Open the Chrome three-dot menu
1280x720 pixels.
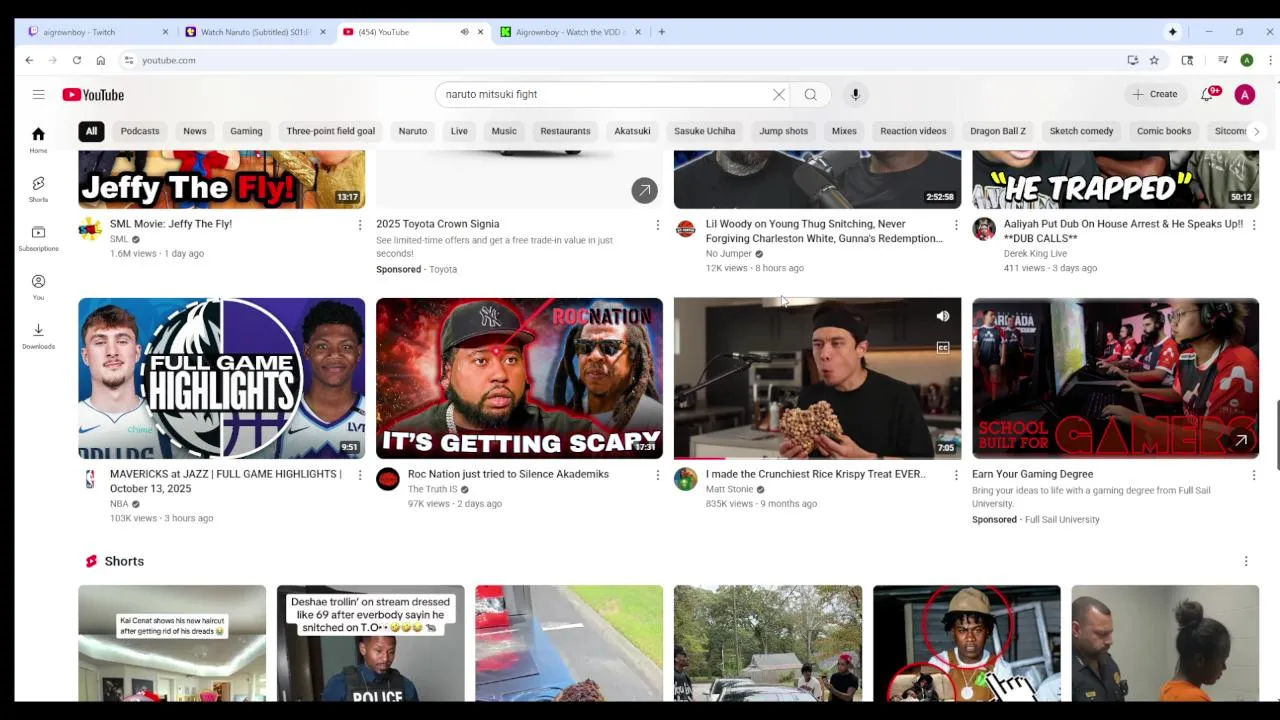tap(1270, 60)
